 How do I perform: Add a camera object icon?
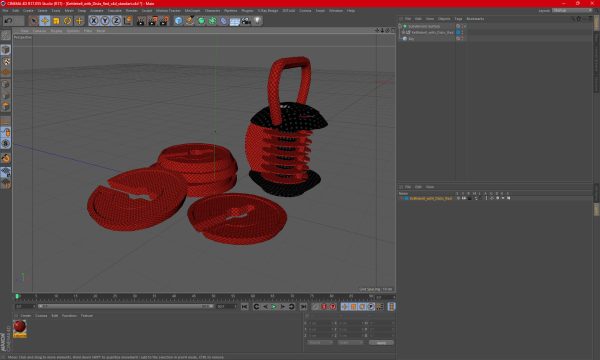(x=246, y=21)
